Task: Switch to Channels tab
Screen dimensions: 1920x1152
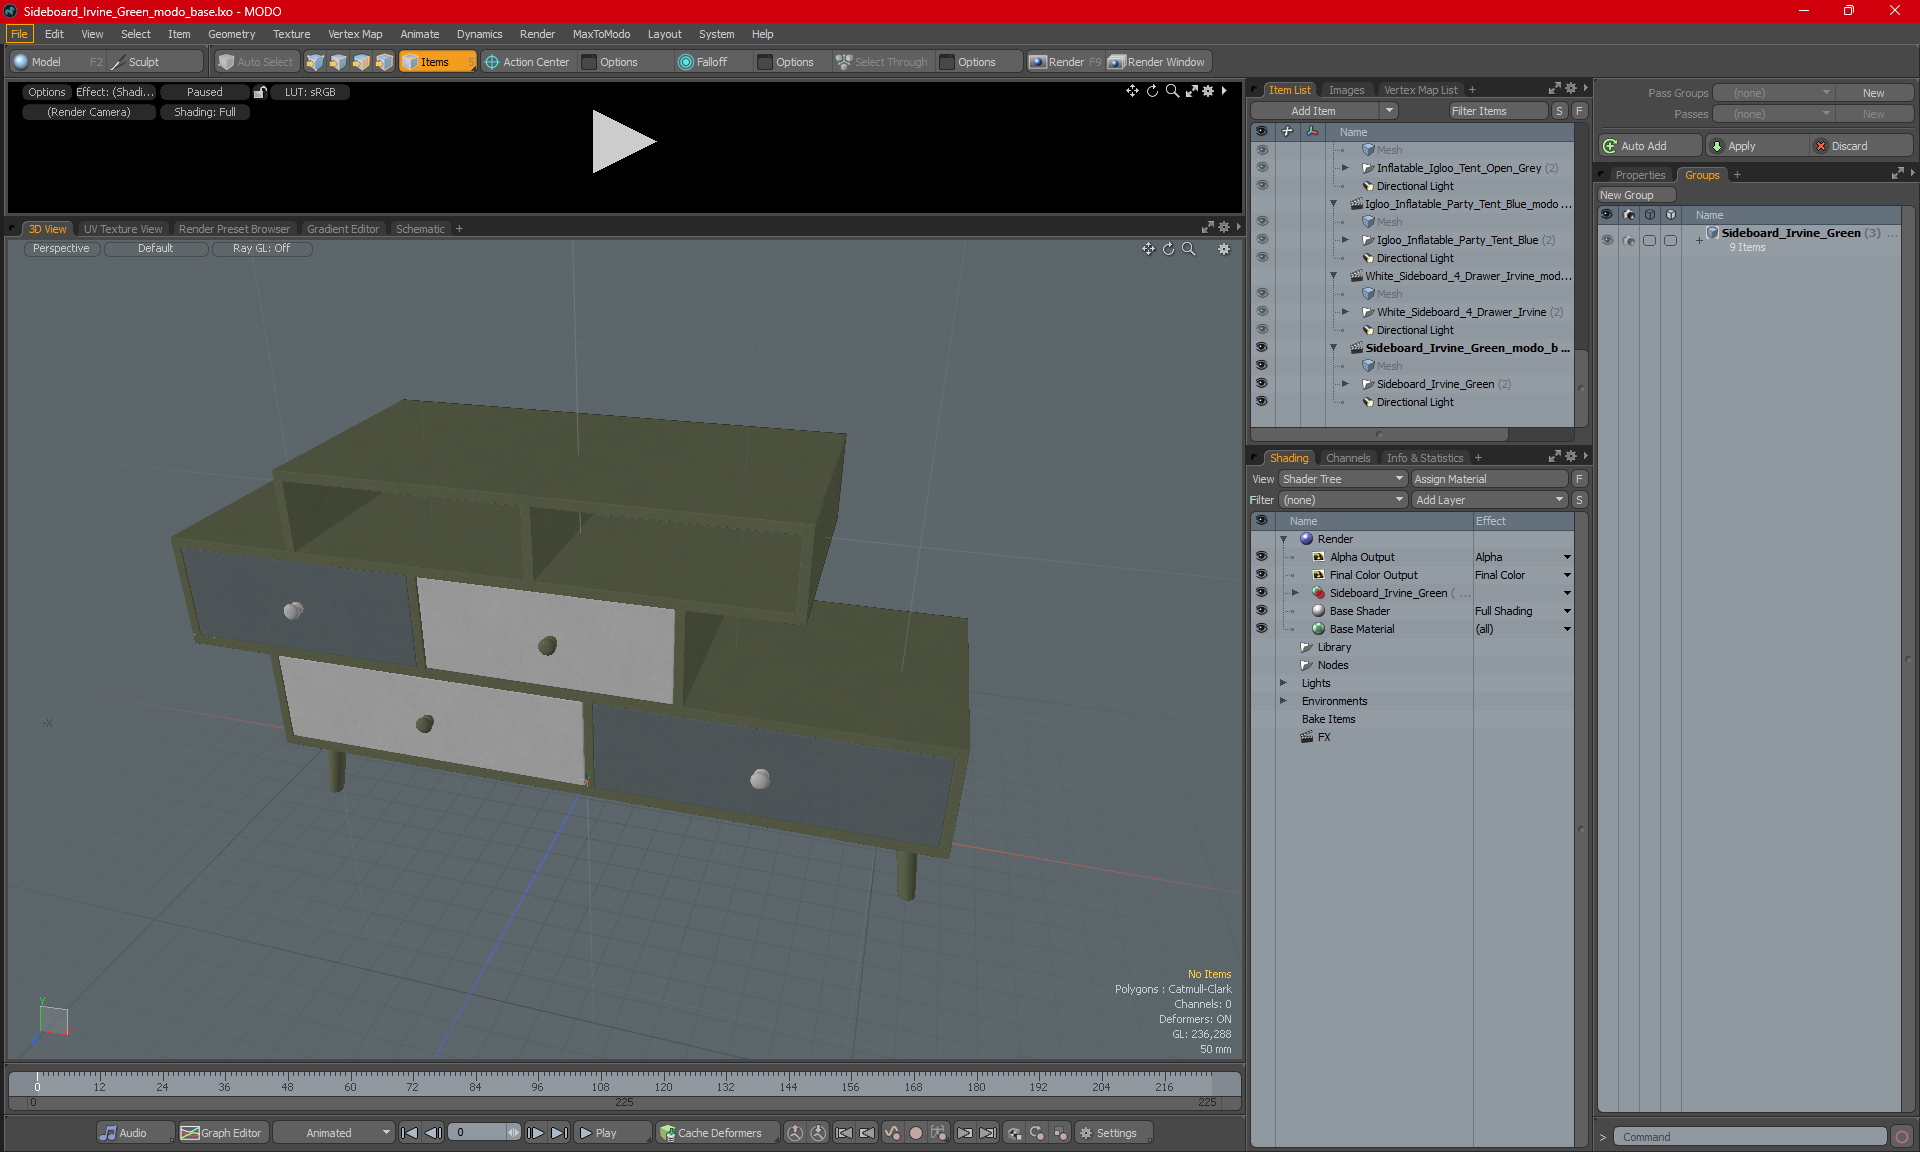Action: pos(1348,458)
